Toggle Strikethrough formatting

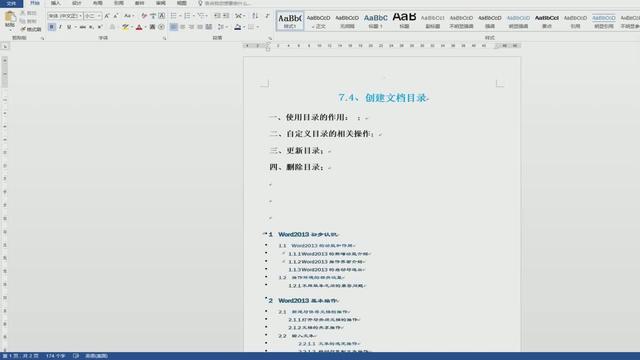pos(82,27)
